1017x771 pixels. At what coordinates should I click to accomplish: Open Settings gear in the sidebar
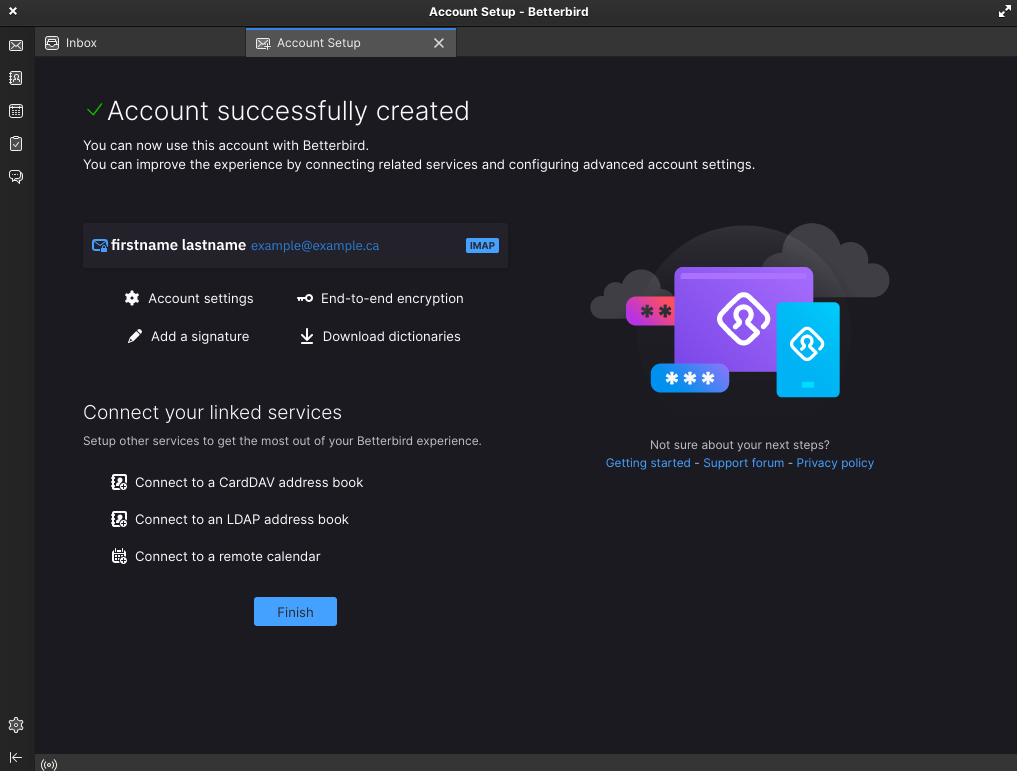16,725
